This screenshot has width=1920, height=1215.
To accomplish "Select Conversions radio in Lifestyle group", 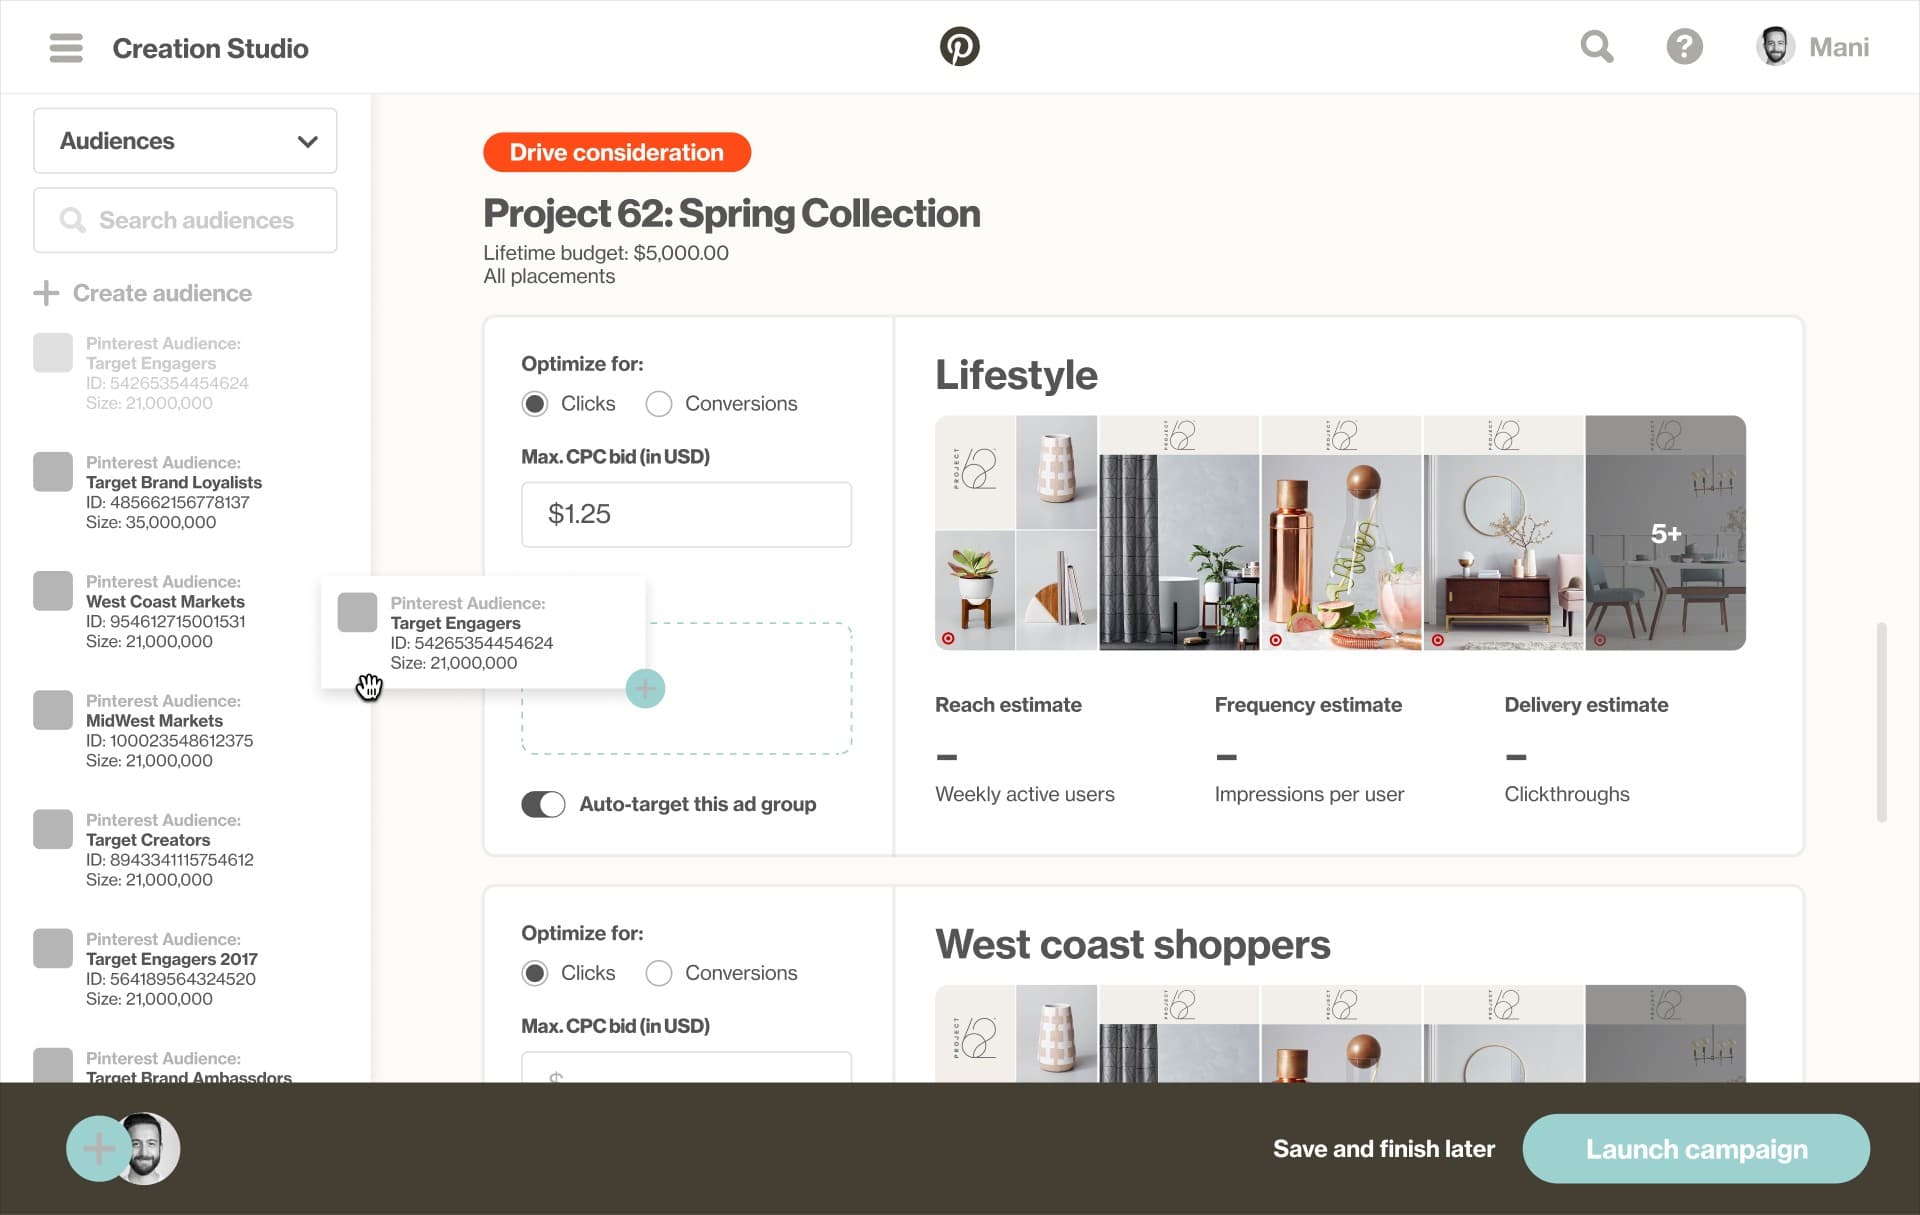I will coord(658,404).
